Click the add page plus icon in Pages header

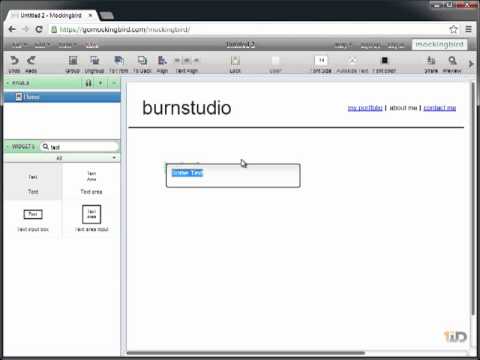point(101,83)
